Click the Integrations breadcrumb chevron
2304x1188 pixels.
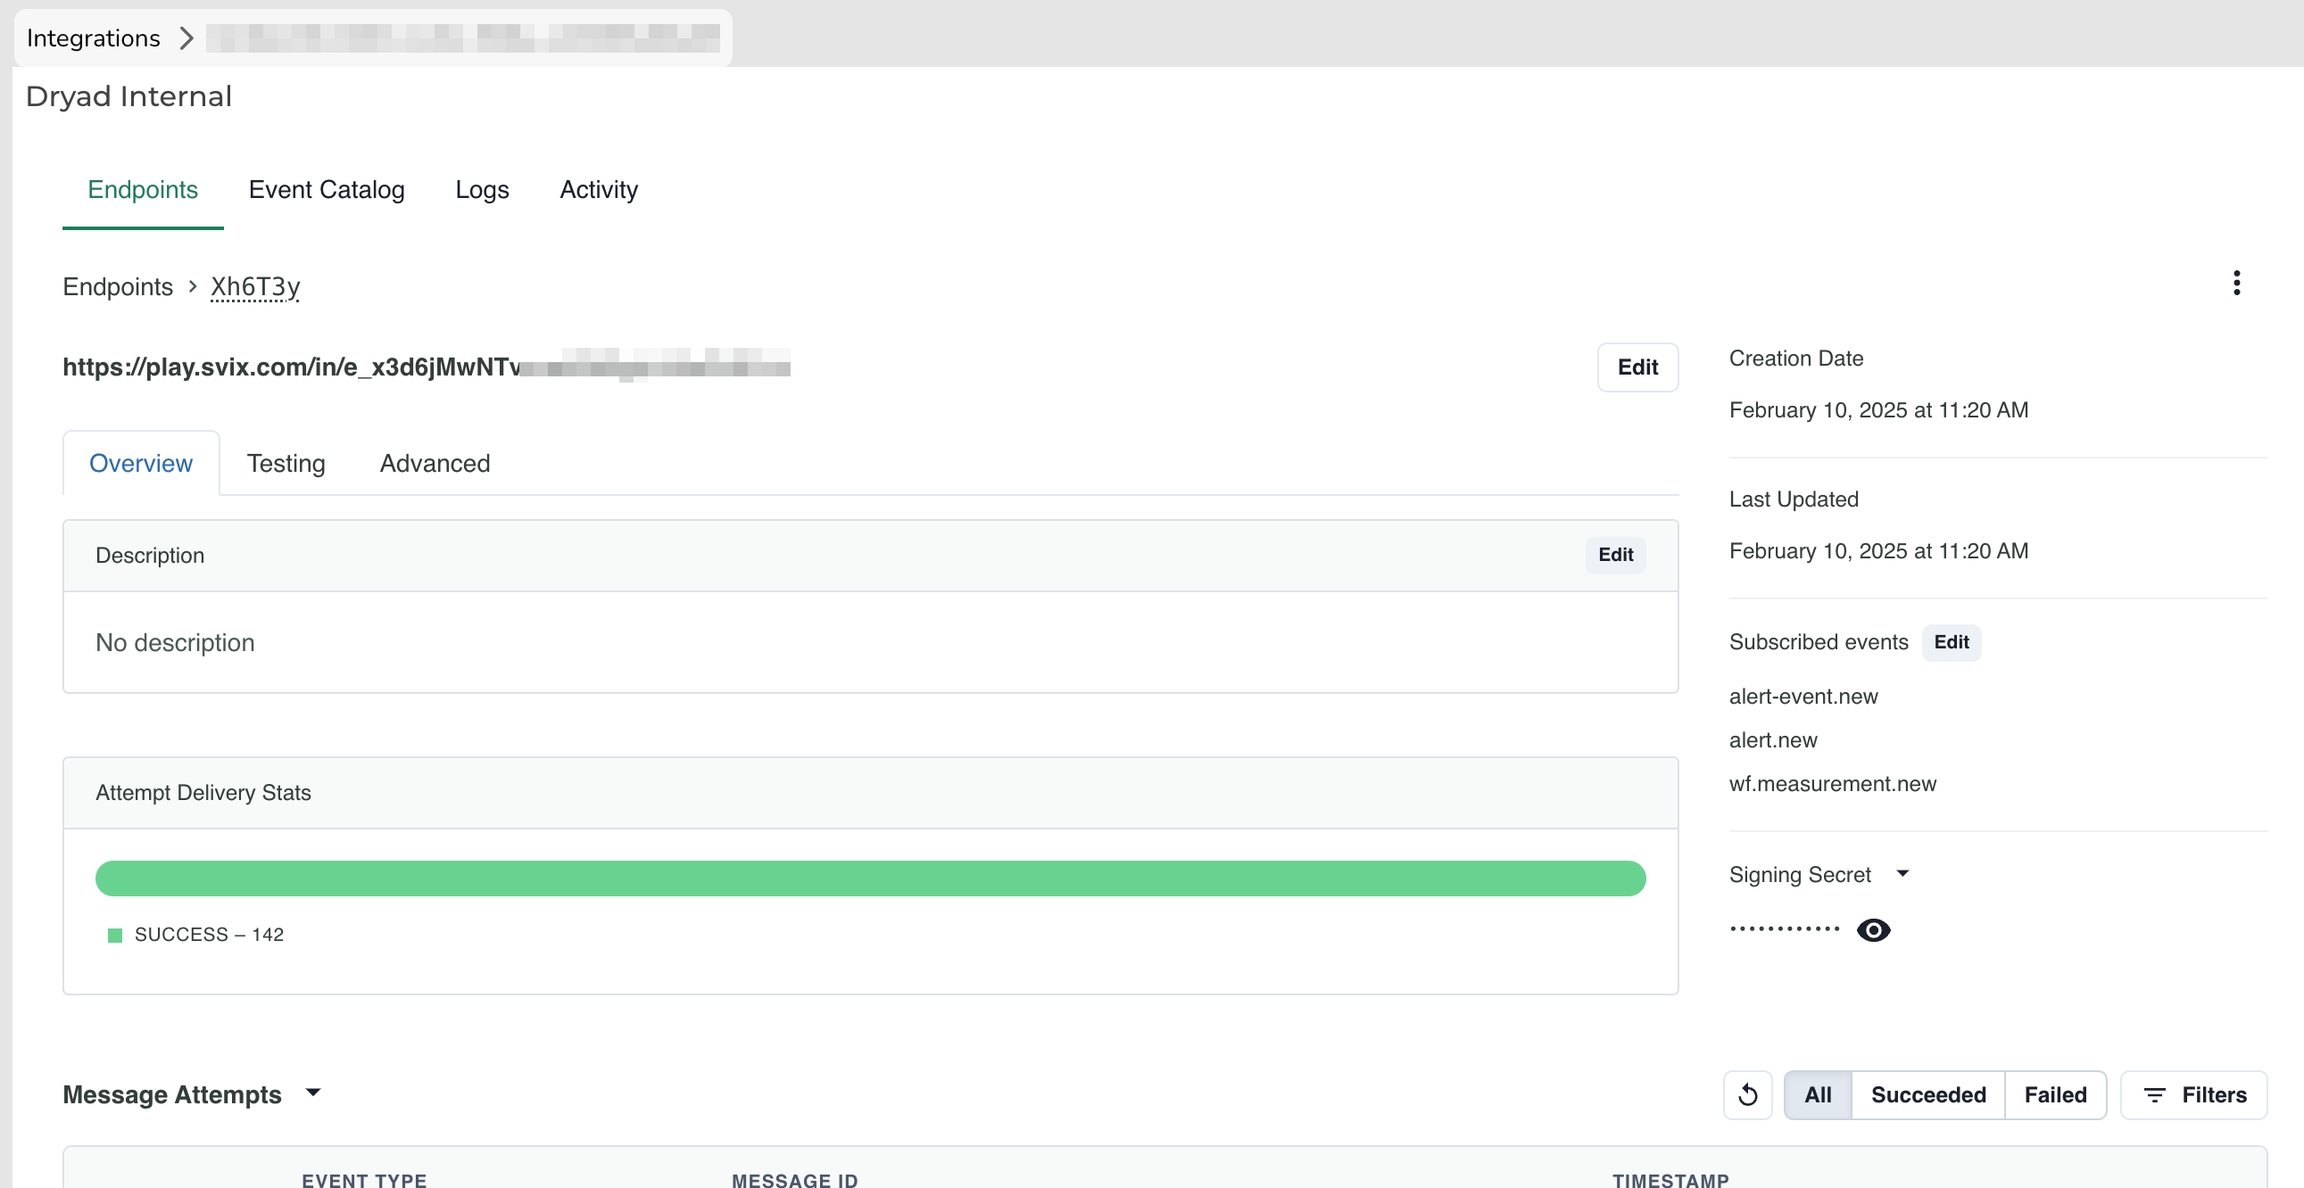click(186, 38)
